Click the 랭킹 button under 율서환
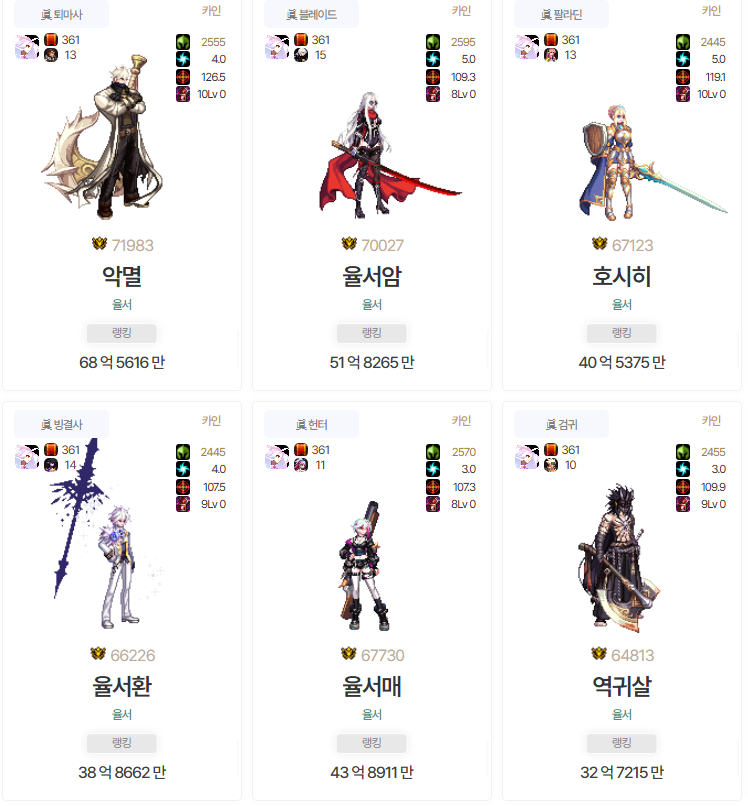Viewport: 748px width, 806px height. click(121, 743)
